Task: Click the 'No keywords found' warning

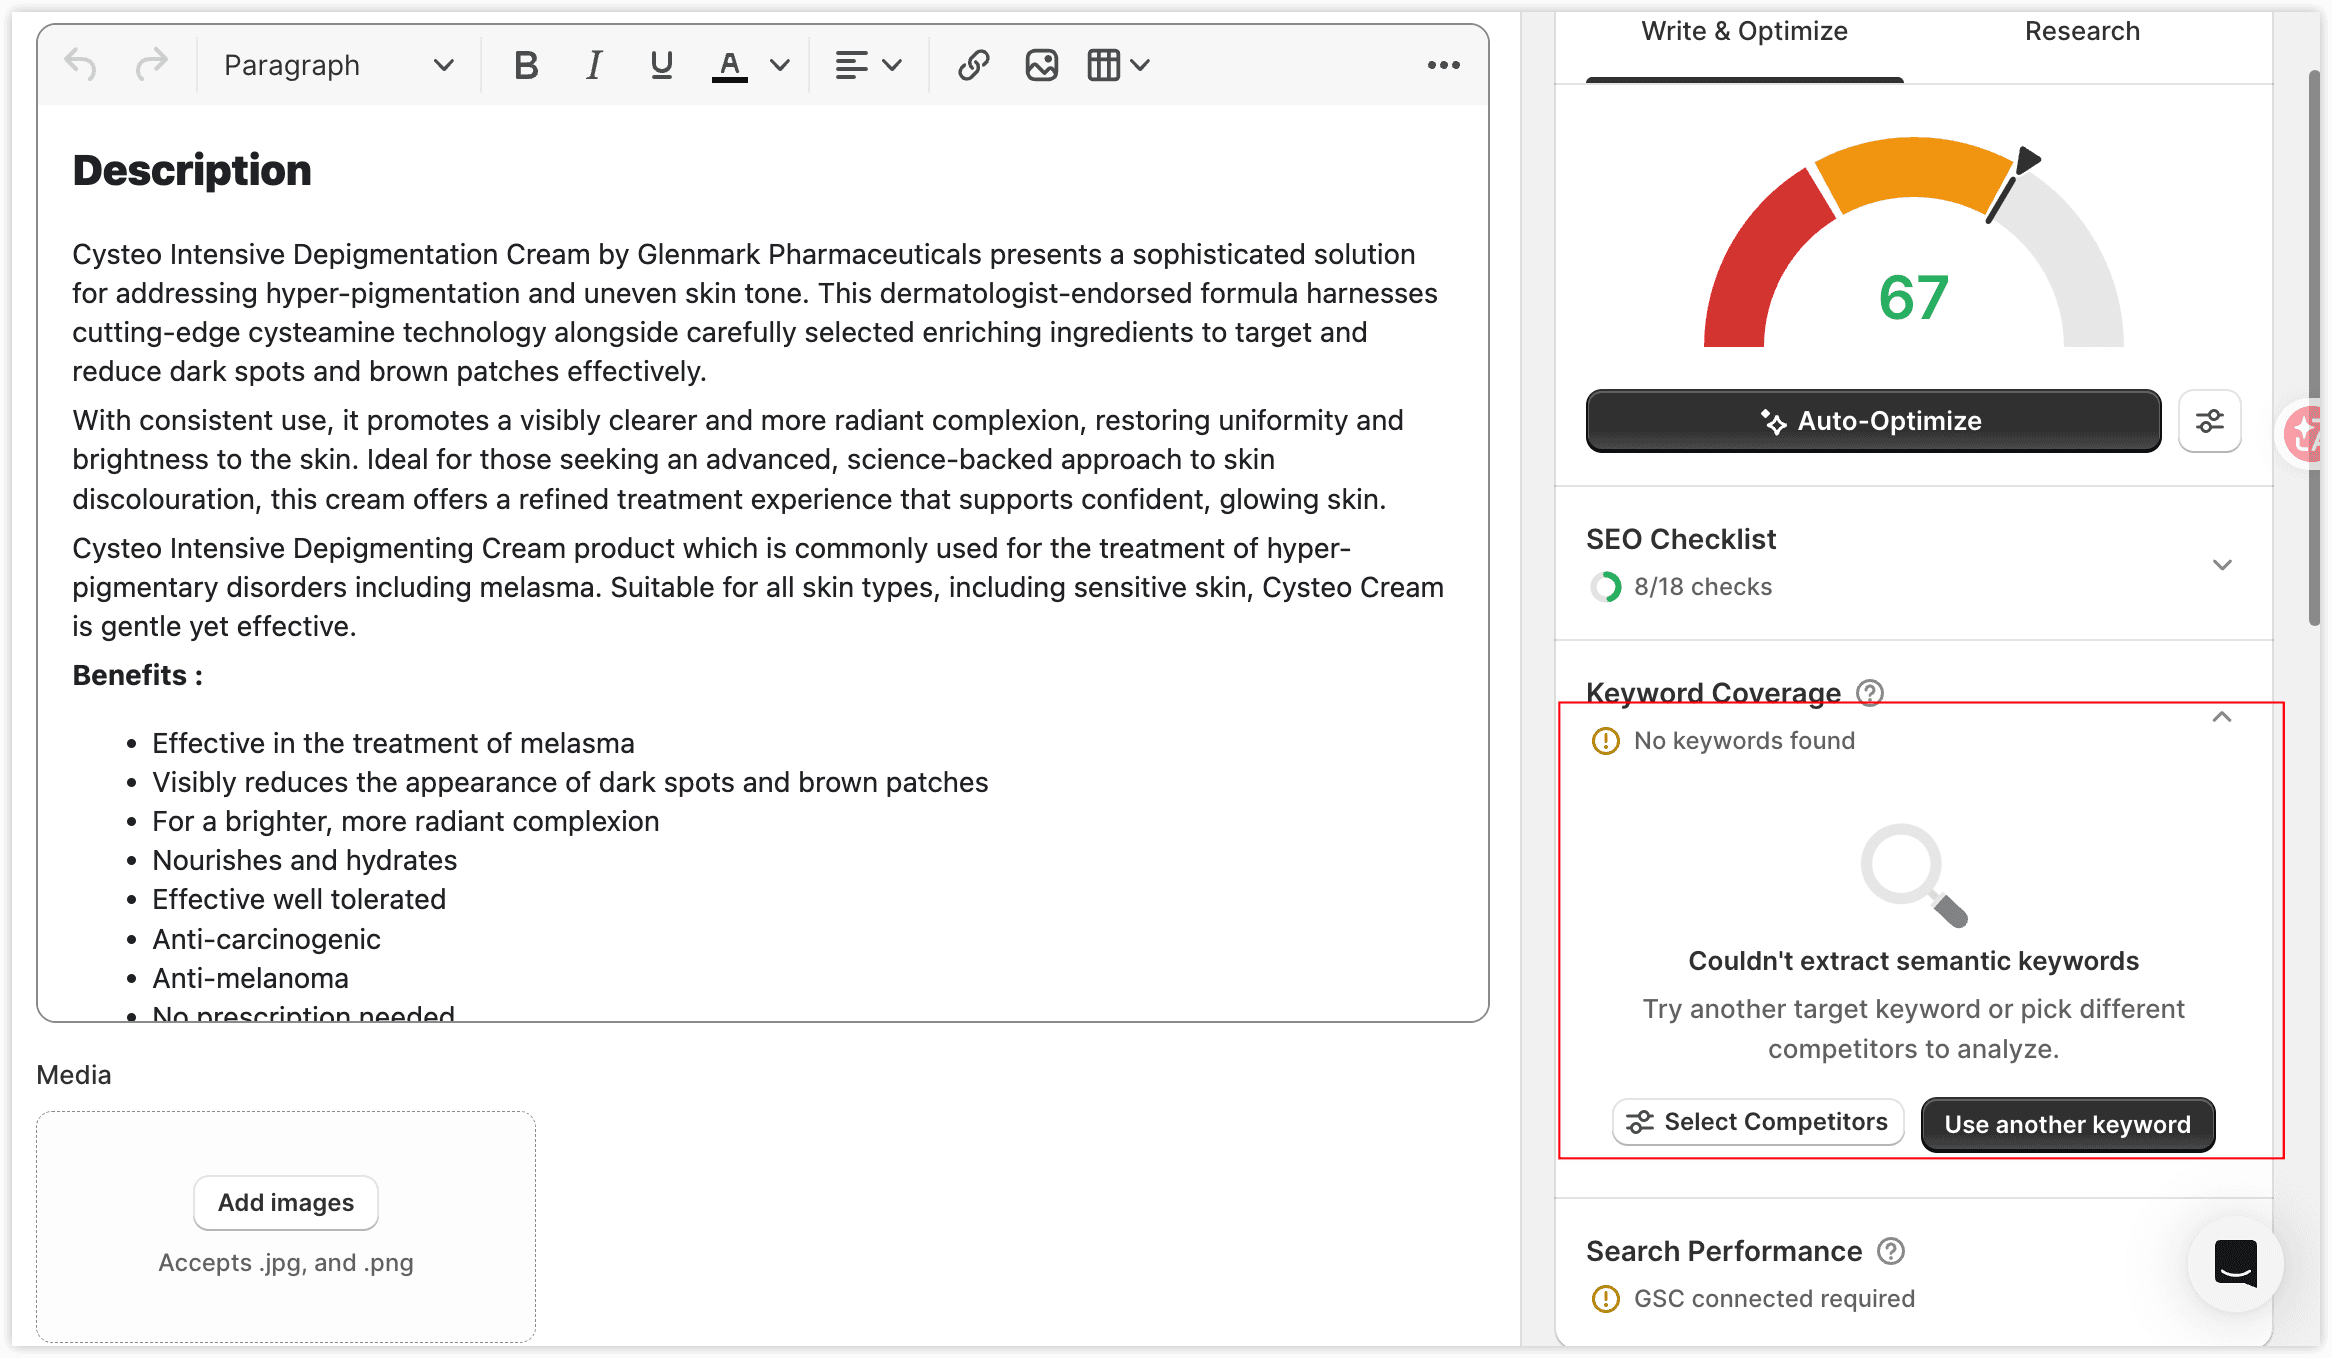Action: pyautogui.click(x=1744, y=741)
